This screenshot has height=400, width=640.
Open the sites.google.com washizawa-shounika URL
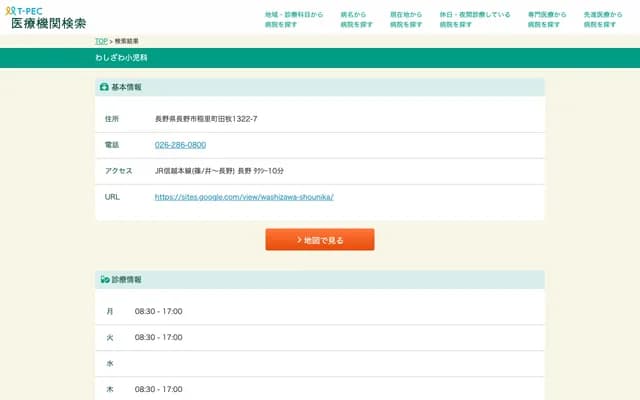(x=244, y=197)
